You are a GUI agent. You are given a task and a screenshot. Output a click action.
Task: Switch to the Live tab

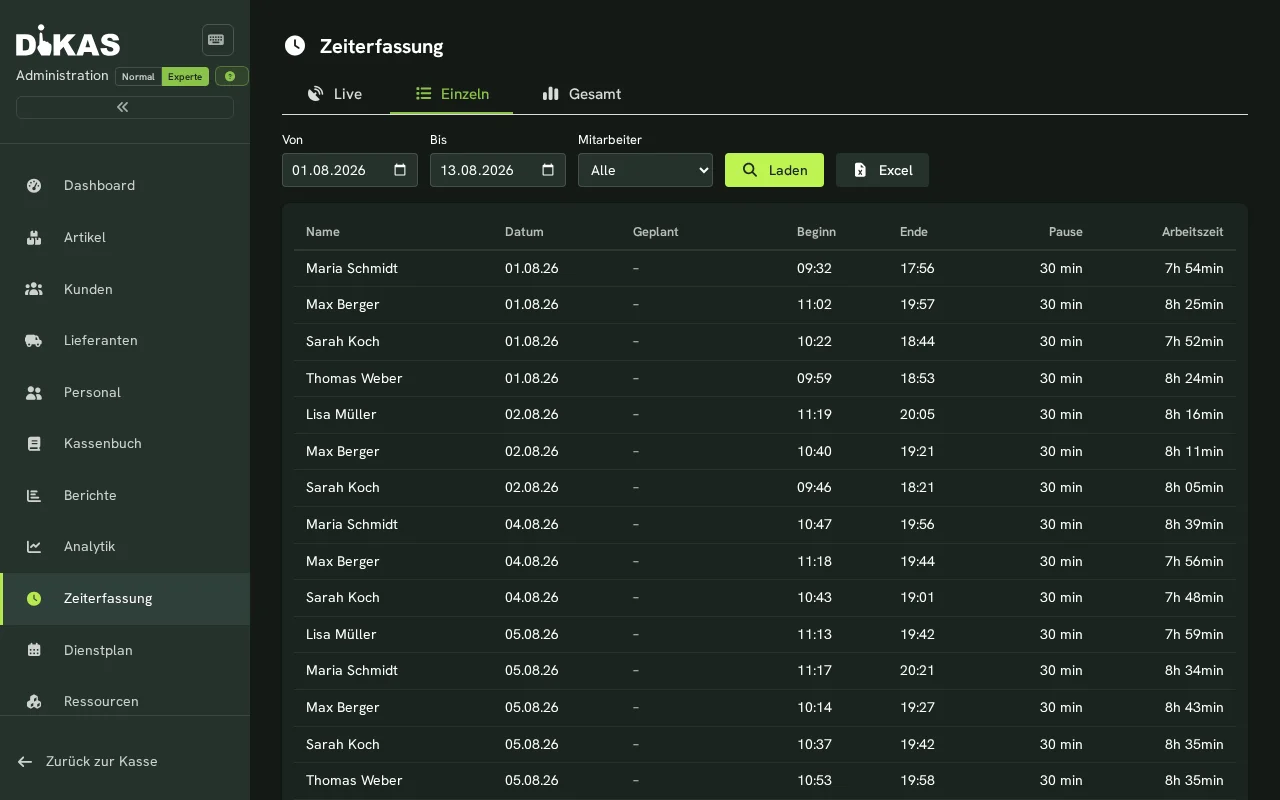tap(335, 94)
